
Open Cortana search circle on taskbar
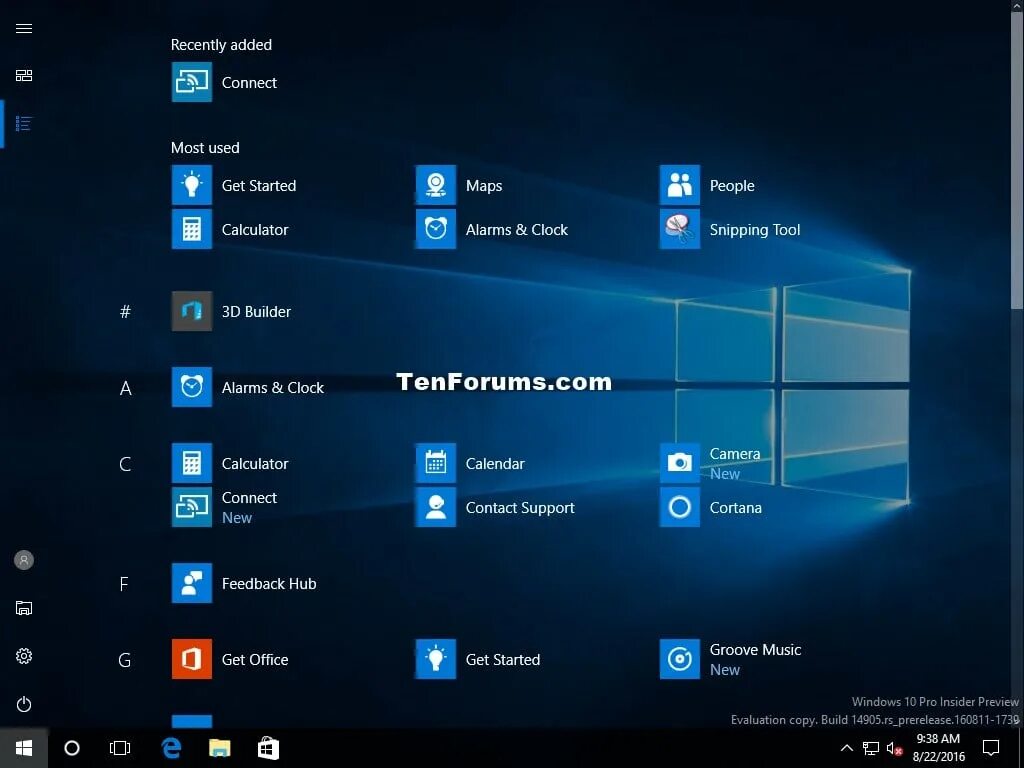(72, 748)
